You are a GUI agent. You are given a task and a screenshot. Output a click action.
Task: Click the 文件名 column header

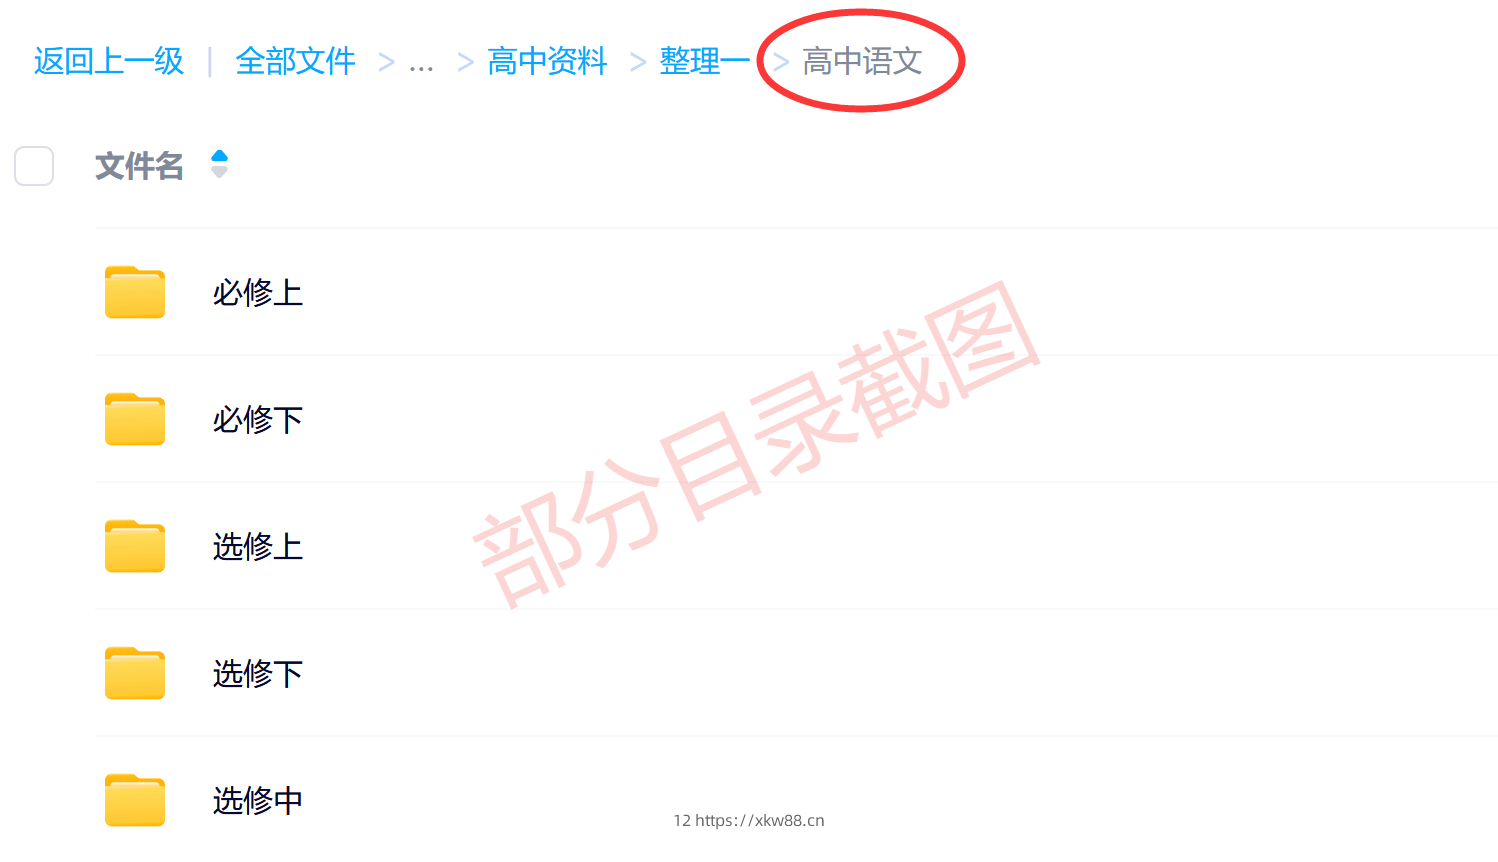click(139, 166)
